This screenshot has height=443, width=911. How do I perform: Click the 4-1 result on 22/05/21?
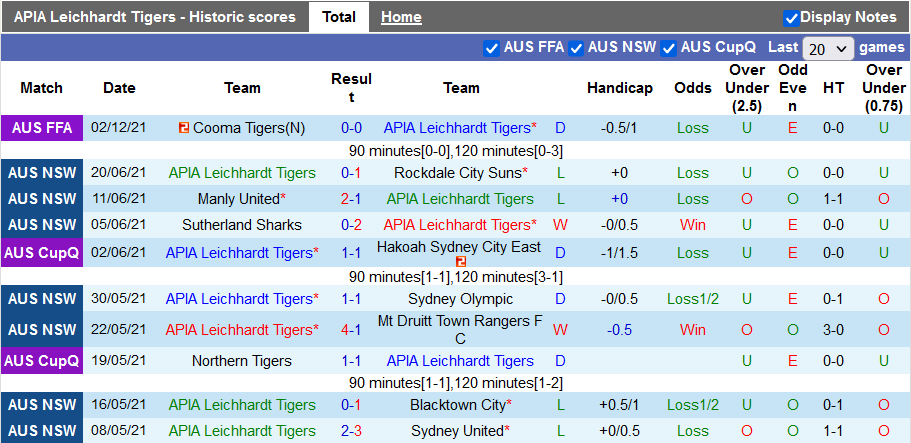[x=351, y=330]
